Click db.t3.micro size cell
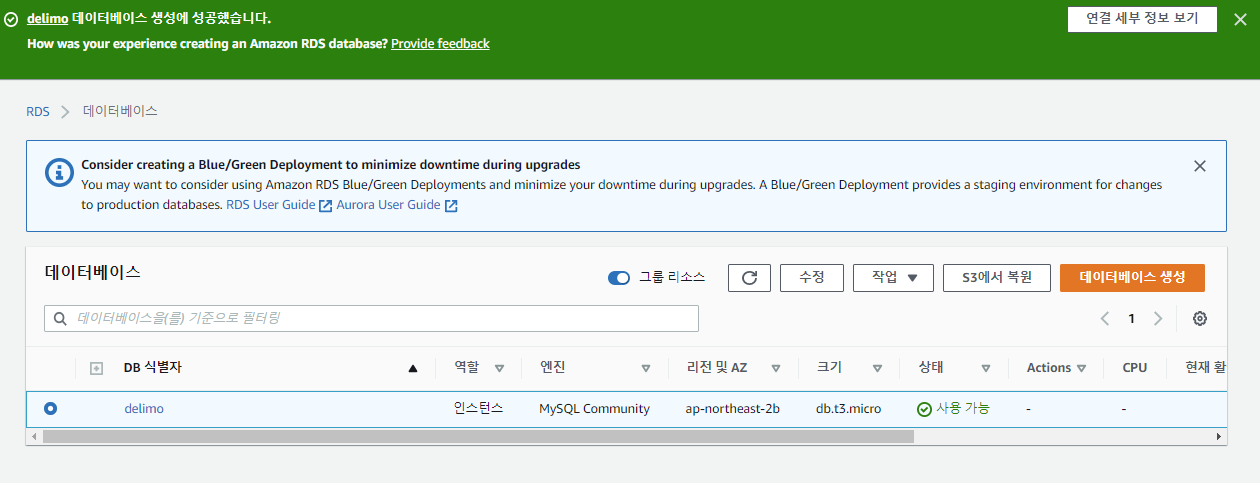 [849, 408]
